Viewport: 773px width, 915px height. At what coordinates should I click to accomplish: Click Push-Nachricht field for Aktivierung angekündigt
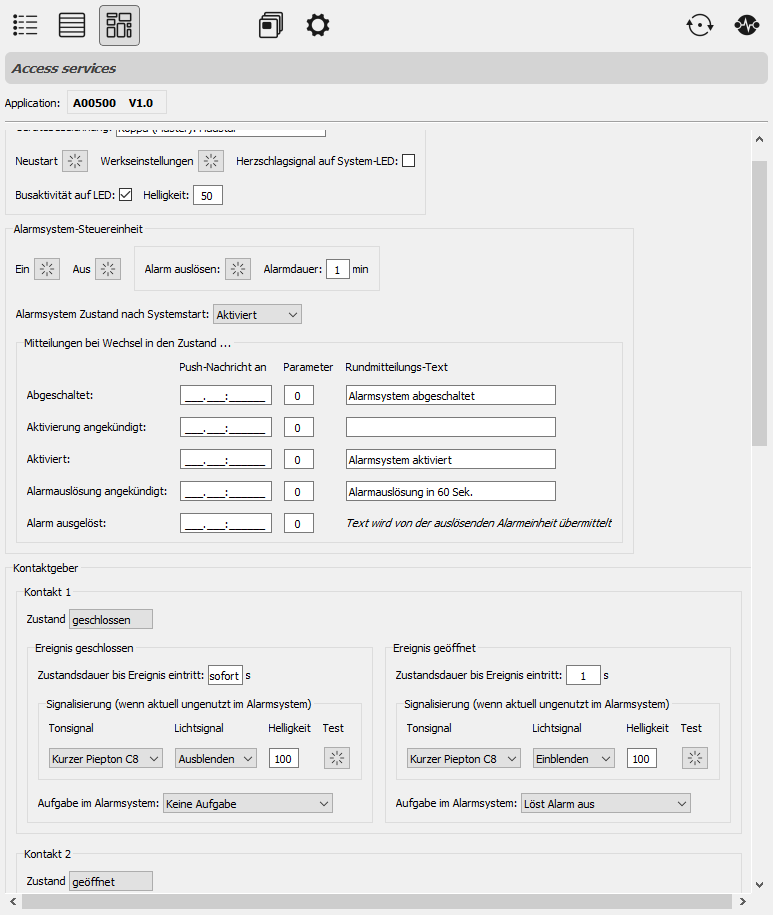tap(226, 427)
